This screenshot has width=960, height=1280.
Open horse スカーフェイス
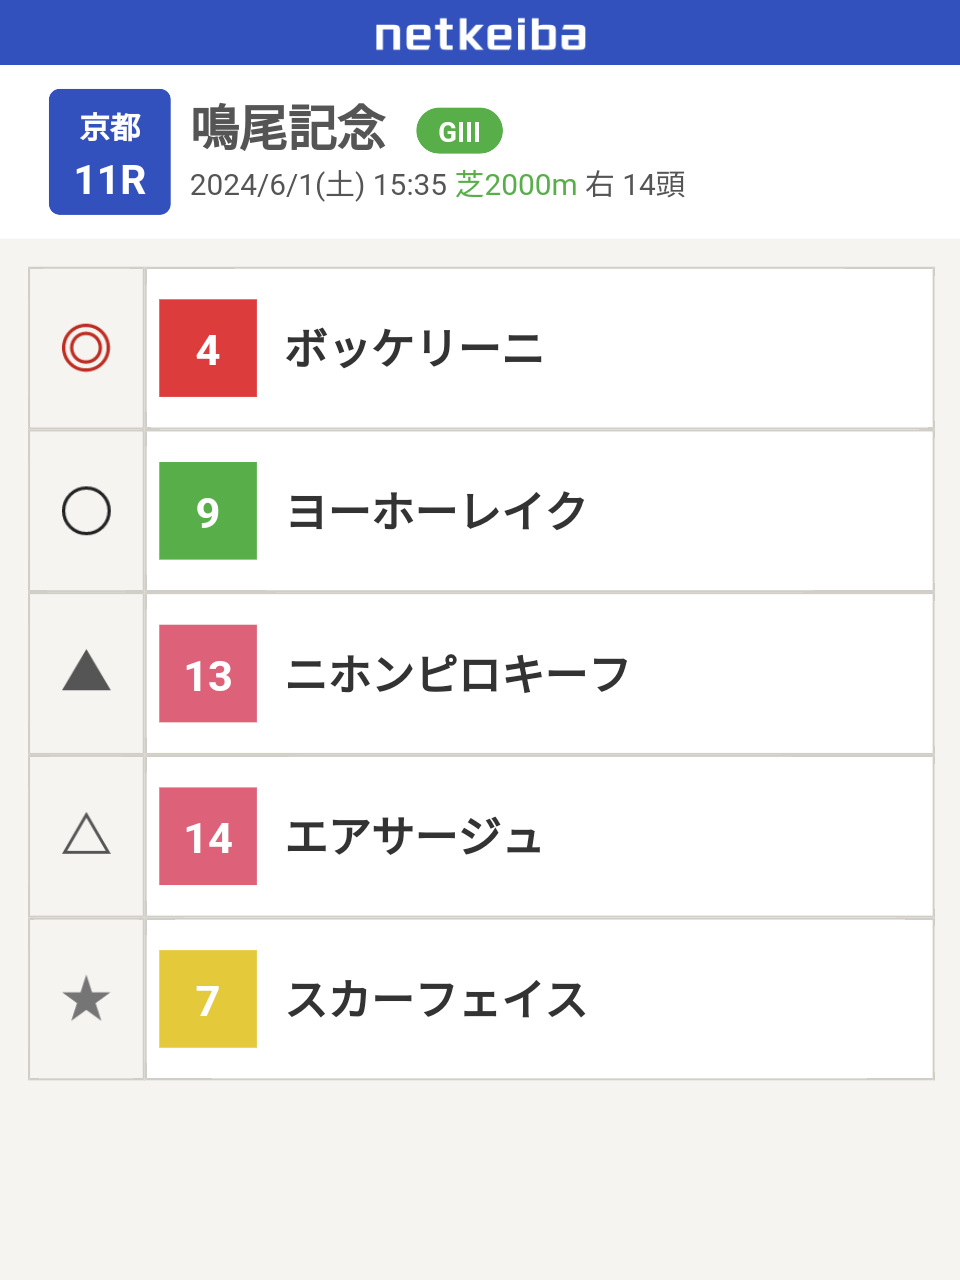click(x=437, y=1000)
